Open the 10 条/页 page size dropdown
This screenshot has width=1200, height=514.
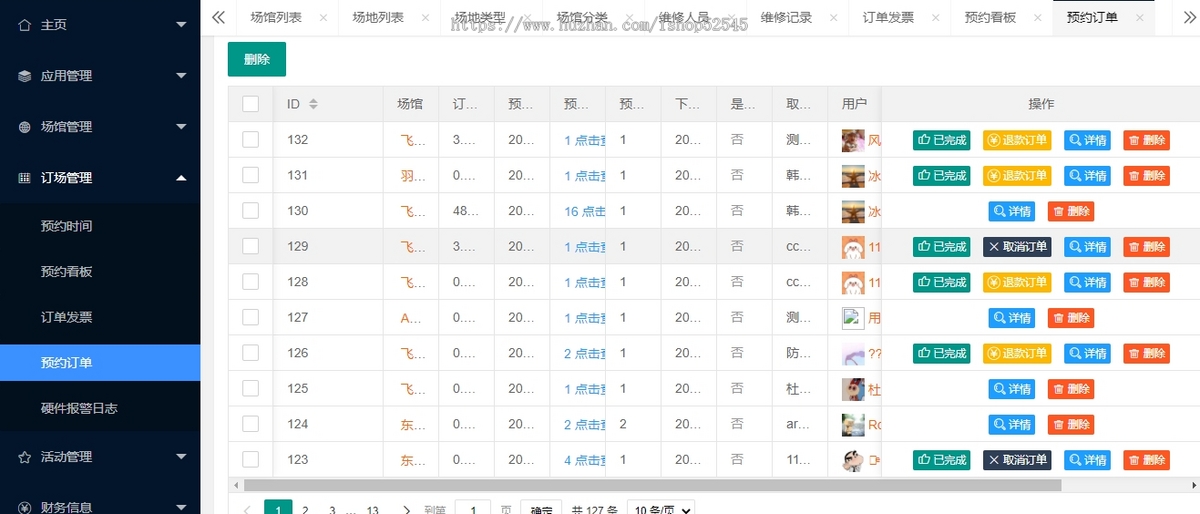coord(661,509)
